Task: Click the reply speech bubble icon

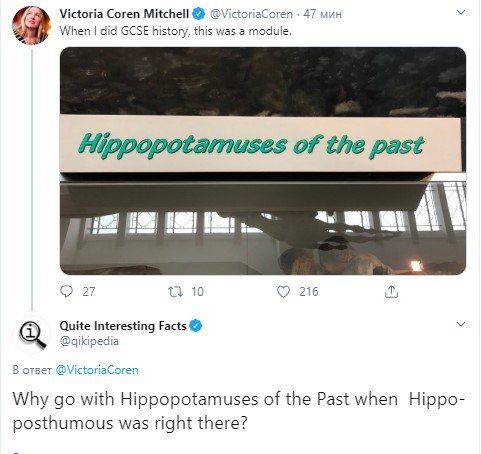Action: click(66, 292)
